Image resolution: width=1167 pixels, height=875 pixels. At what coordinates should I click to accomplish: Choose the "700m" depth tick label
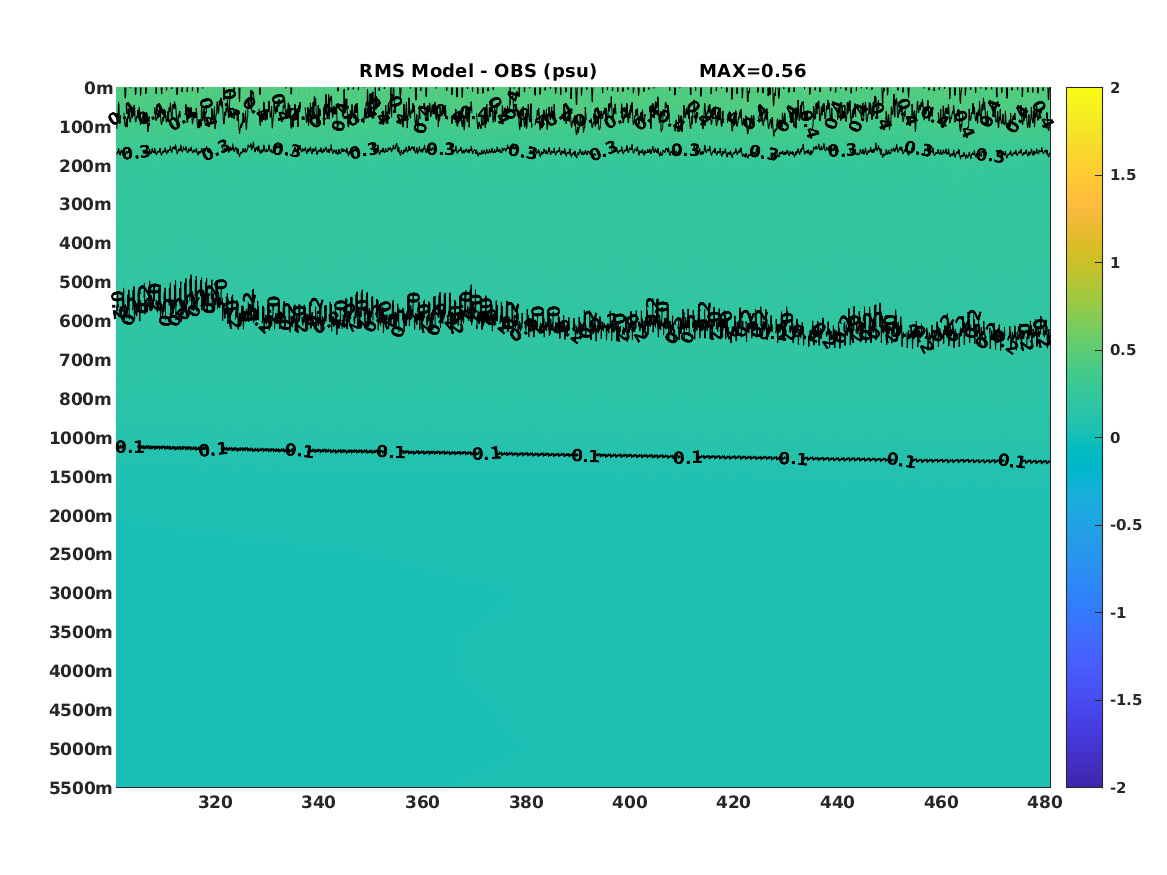point(86,360)
